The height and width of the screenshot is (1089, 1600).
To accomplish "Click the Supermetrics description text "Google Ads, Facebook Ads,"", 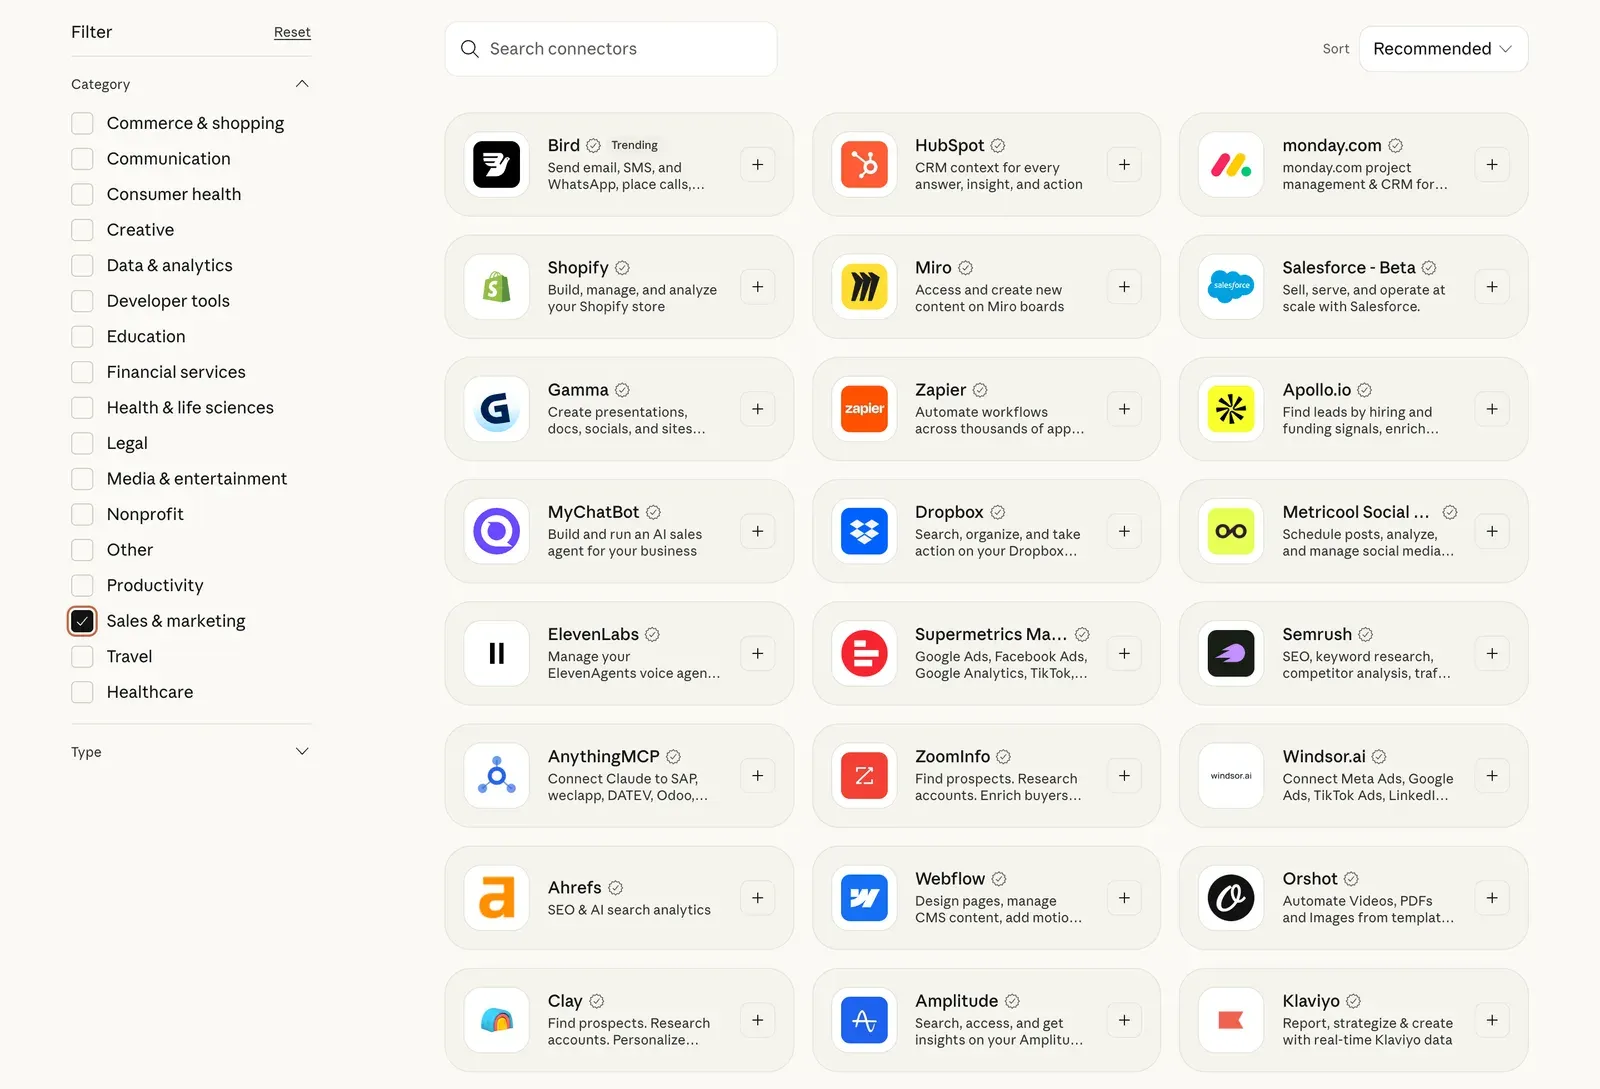I will 1001,657.
